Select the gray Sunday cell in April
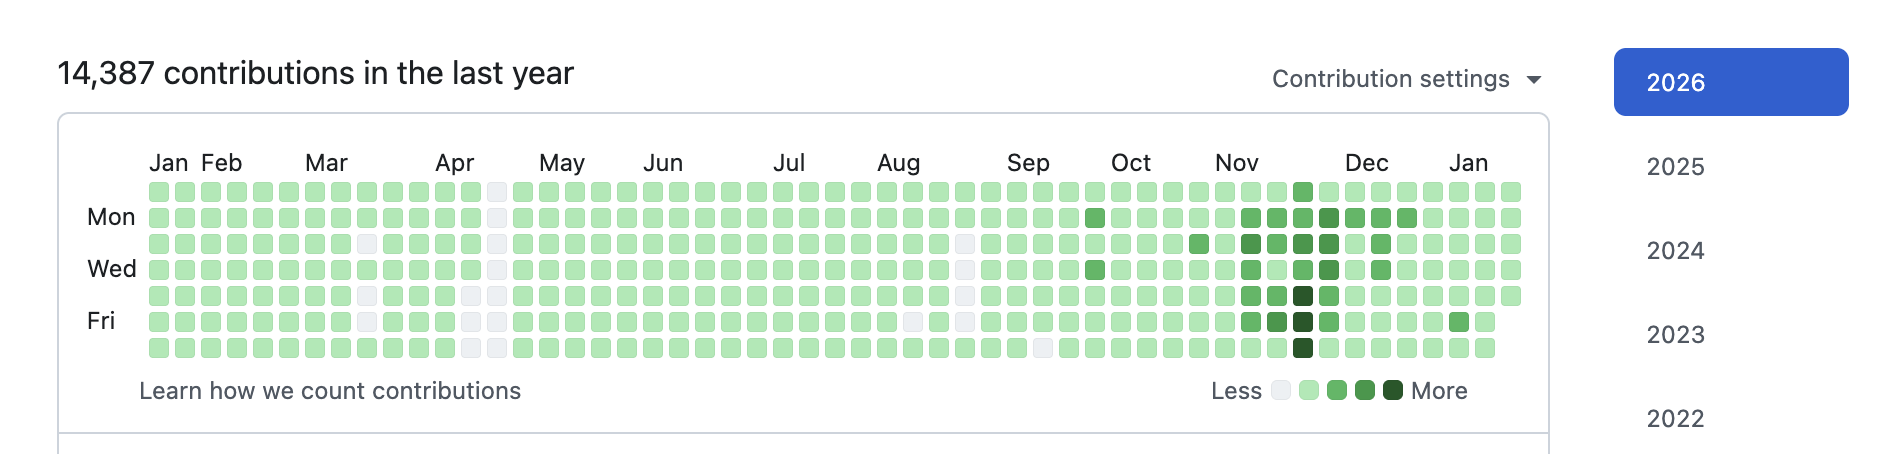Image resolution: width=1900 pixels, height=454 pixels. [x=497, y=192]
